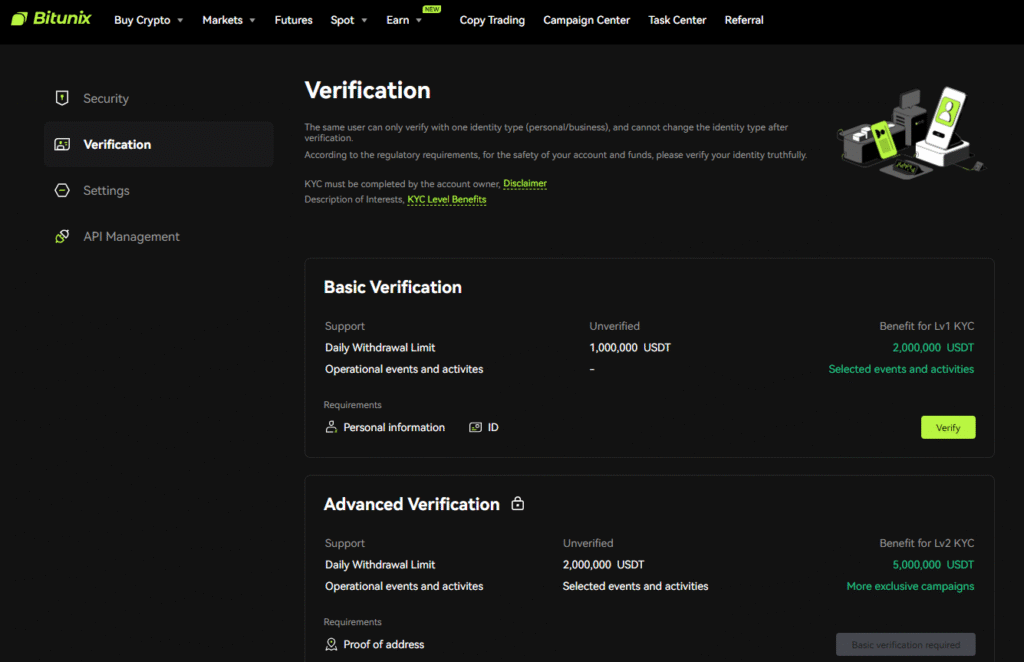The width and height of the screenshot is (1024, 662).
Task: Expand the Spot dropdown menu
Action: coord(349,20)
